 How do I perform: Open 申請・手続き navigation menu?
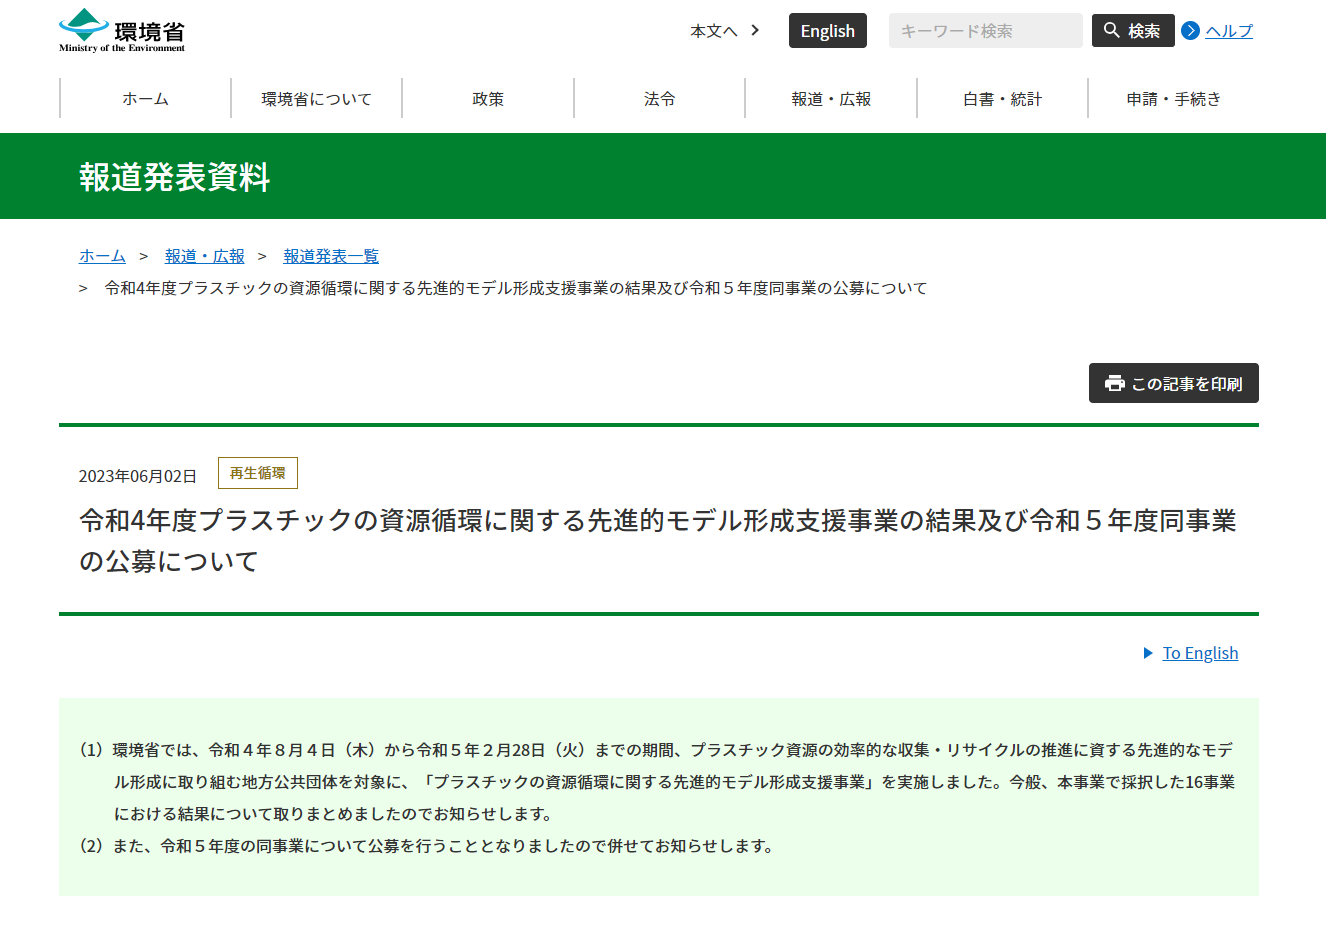point(1173,99)
